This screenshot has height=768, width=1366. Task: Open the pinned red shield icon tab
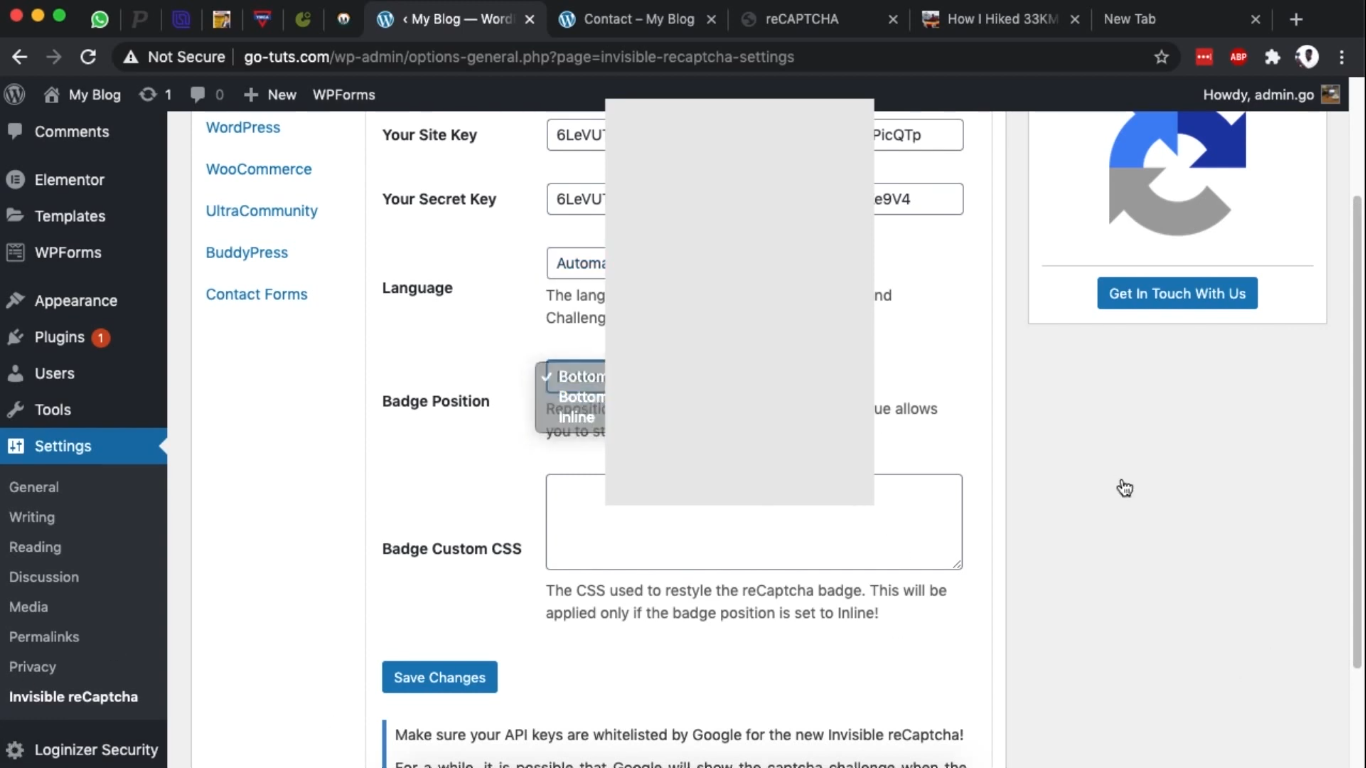click(x=262, y=19)
